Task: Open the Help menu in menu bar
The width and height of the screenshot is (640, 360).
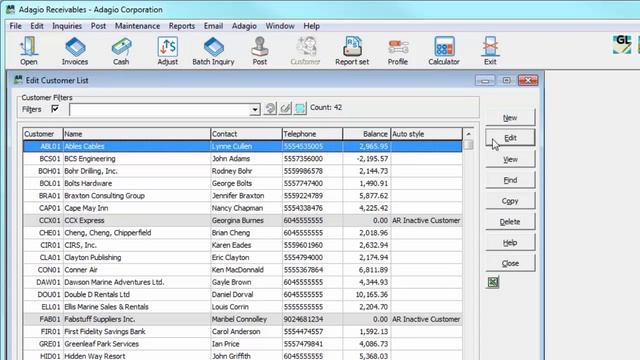Action: pyautogui.click(x=311, y=26)
